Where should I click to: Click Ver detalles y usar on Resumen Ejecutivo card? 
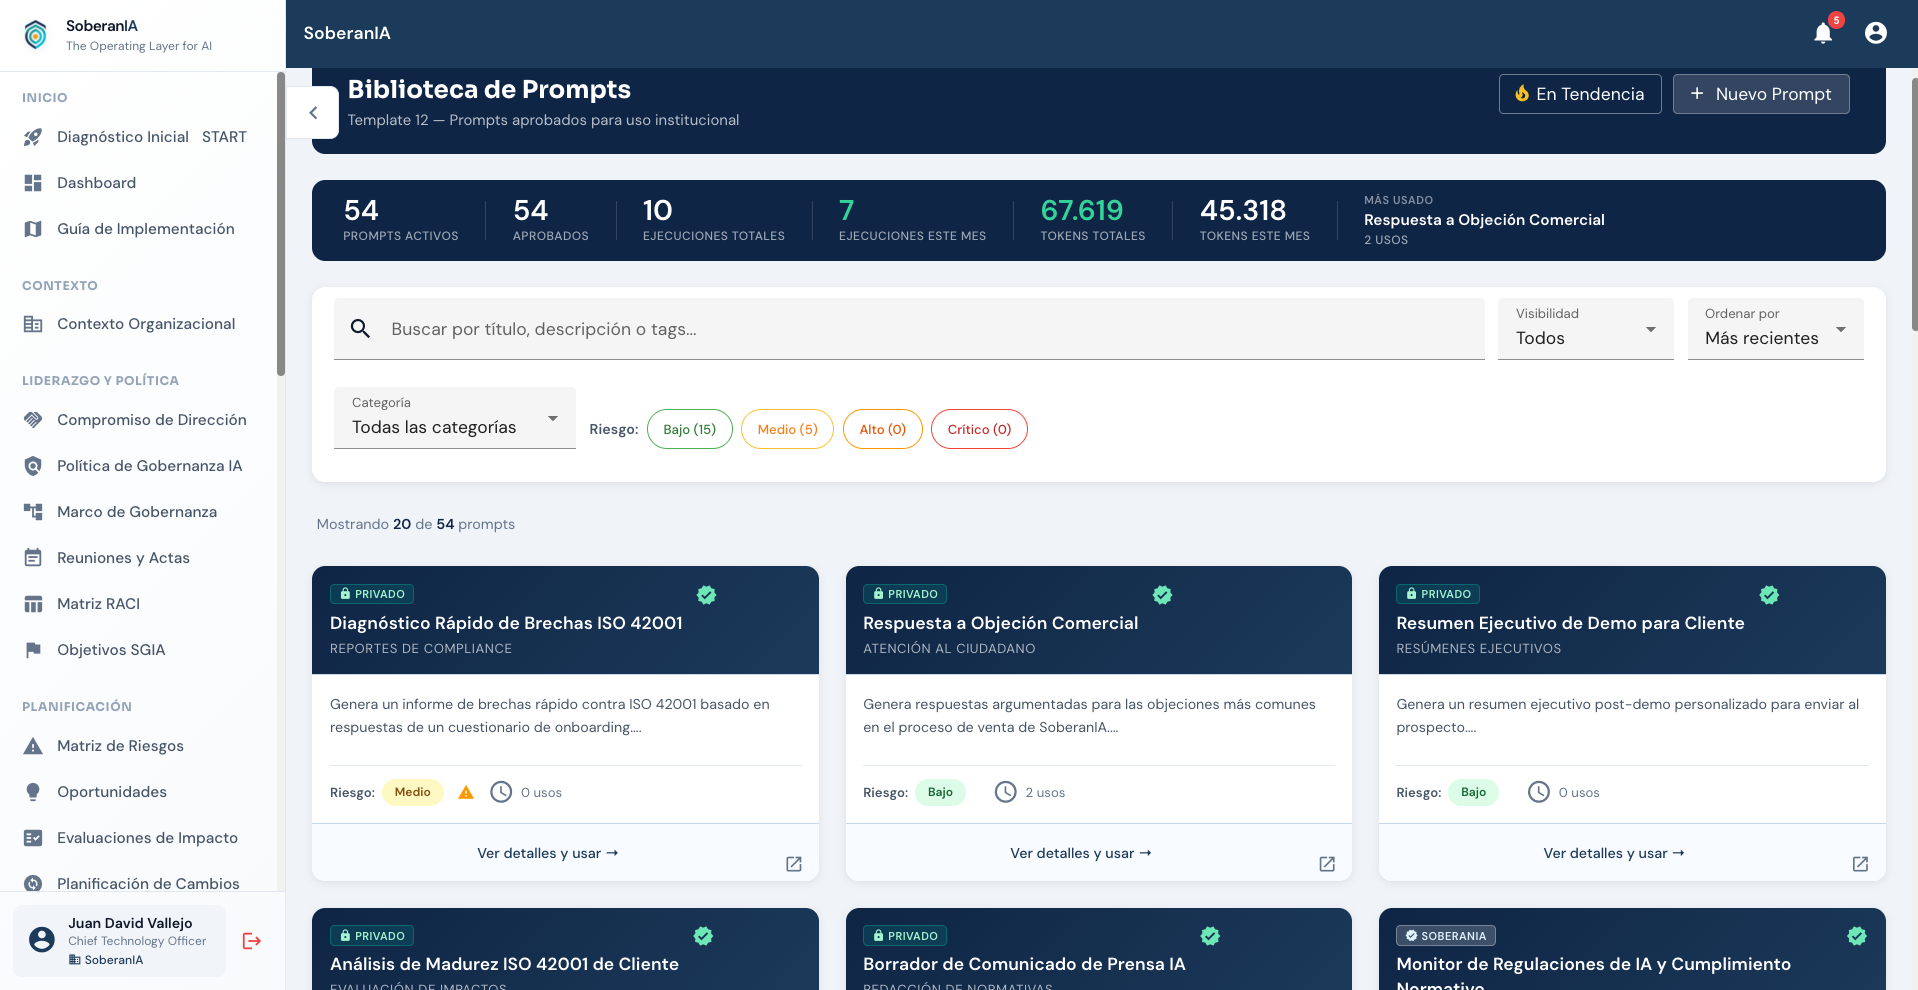pos(1614,853)
